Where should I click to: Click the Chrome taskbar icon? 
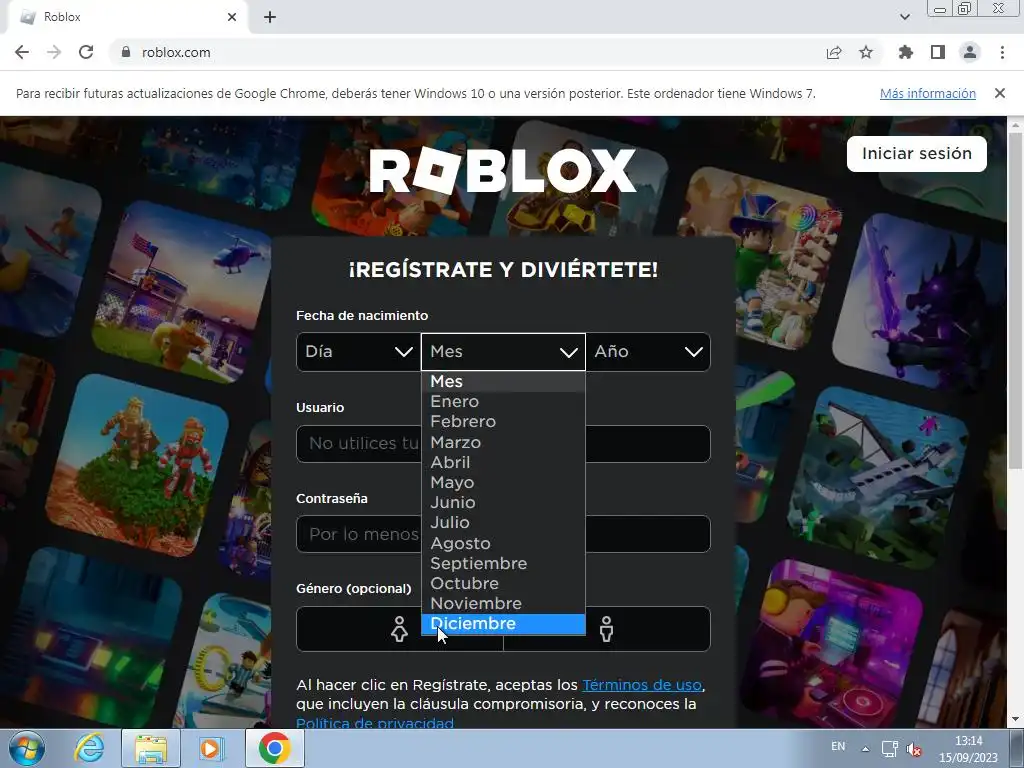point(274,748)
